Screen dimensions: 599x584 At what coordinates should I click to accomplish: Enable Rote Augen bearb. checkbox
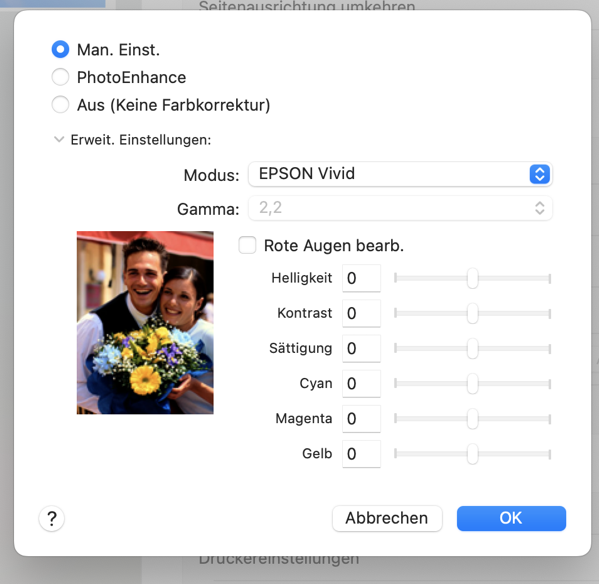tap(247, 245)
